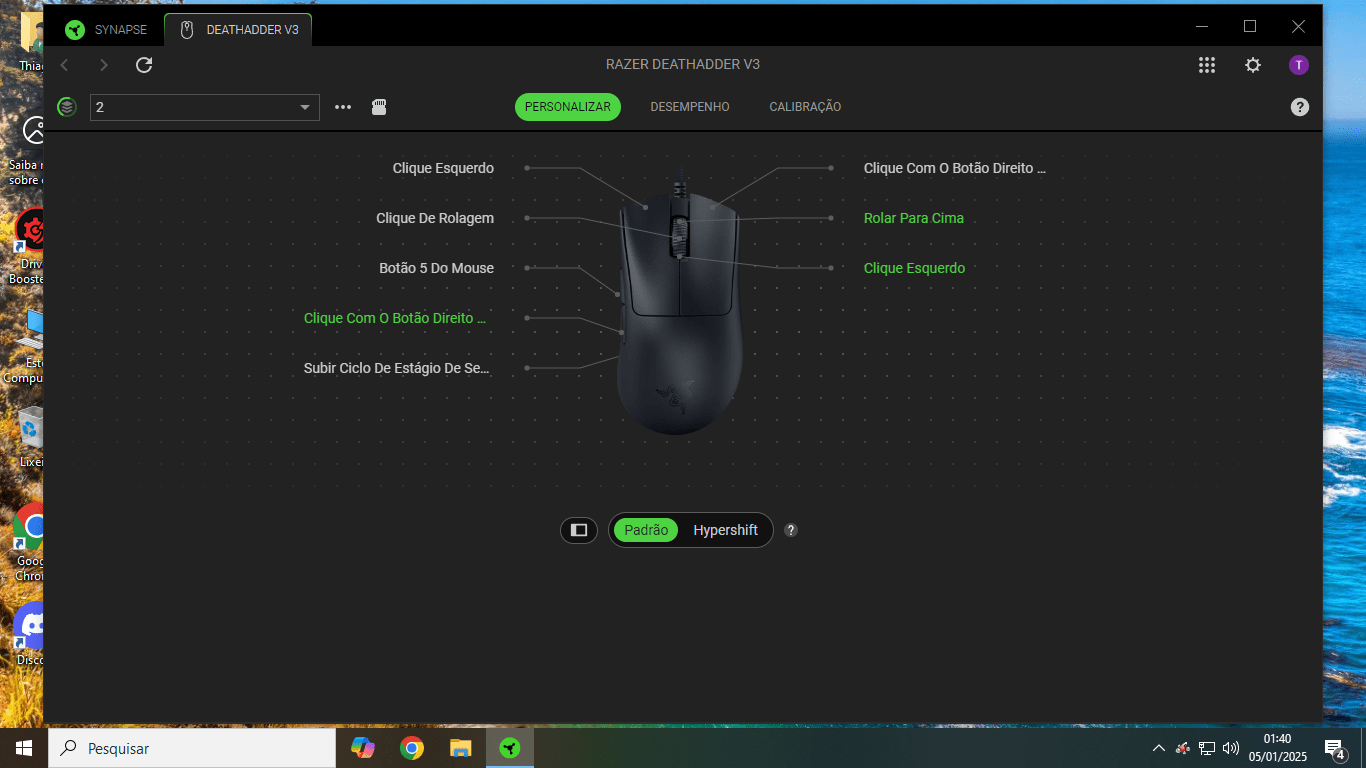
Task: Toggle the sidebar view icon beside Padrão
Action: [x=579, y=530]
